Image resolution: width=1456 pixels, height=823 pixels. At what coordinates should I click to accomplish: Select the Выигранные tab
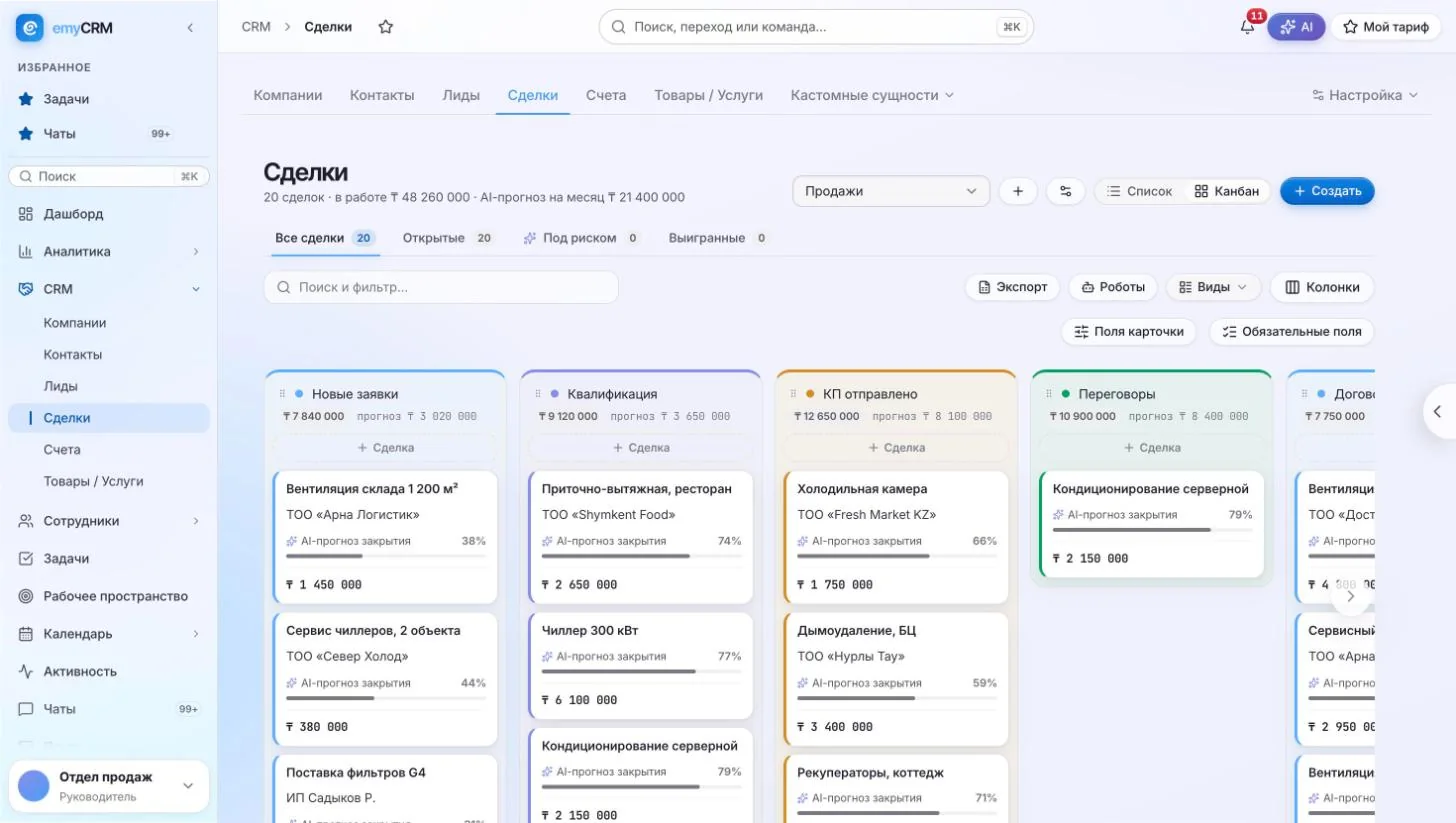[719, 238]
